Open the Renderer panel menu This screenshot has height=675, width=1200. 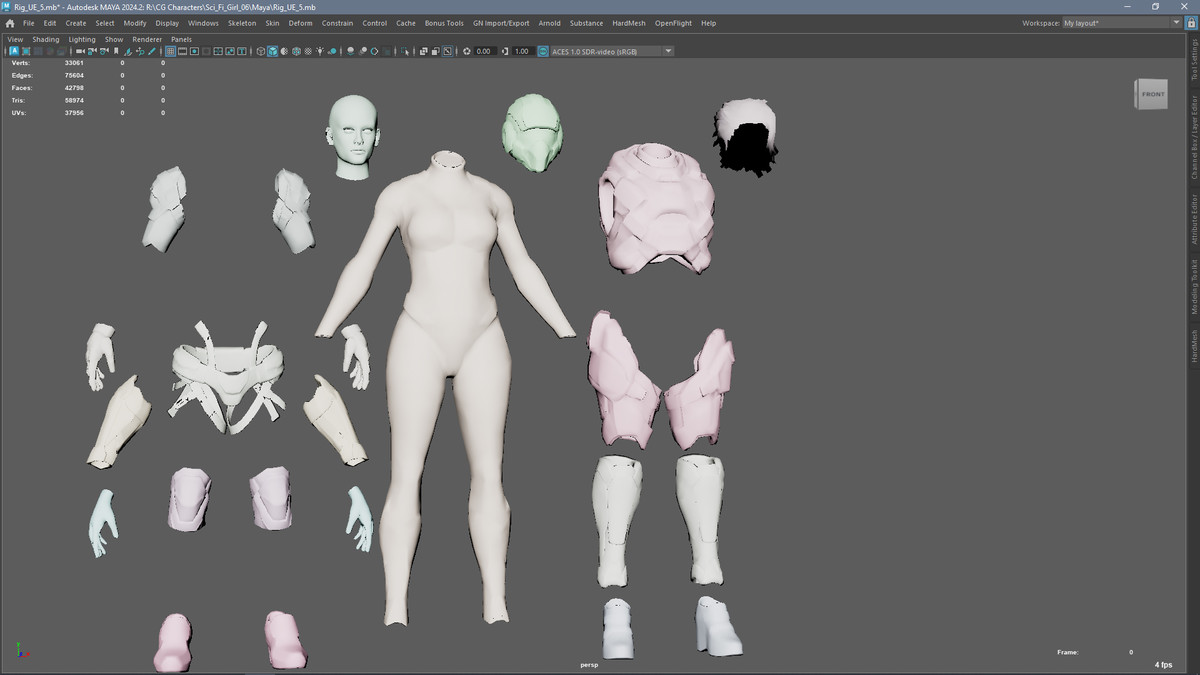click(x=146, y=39)
